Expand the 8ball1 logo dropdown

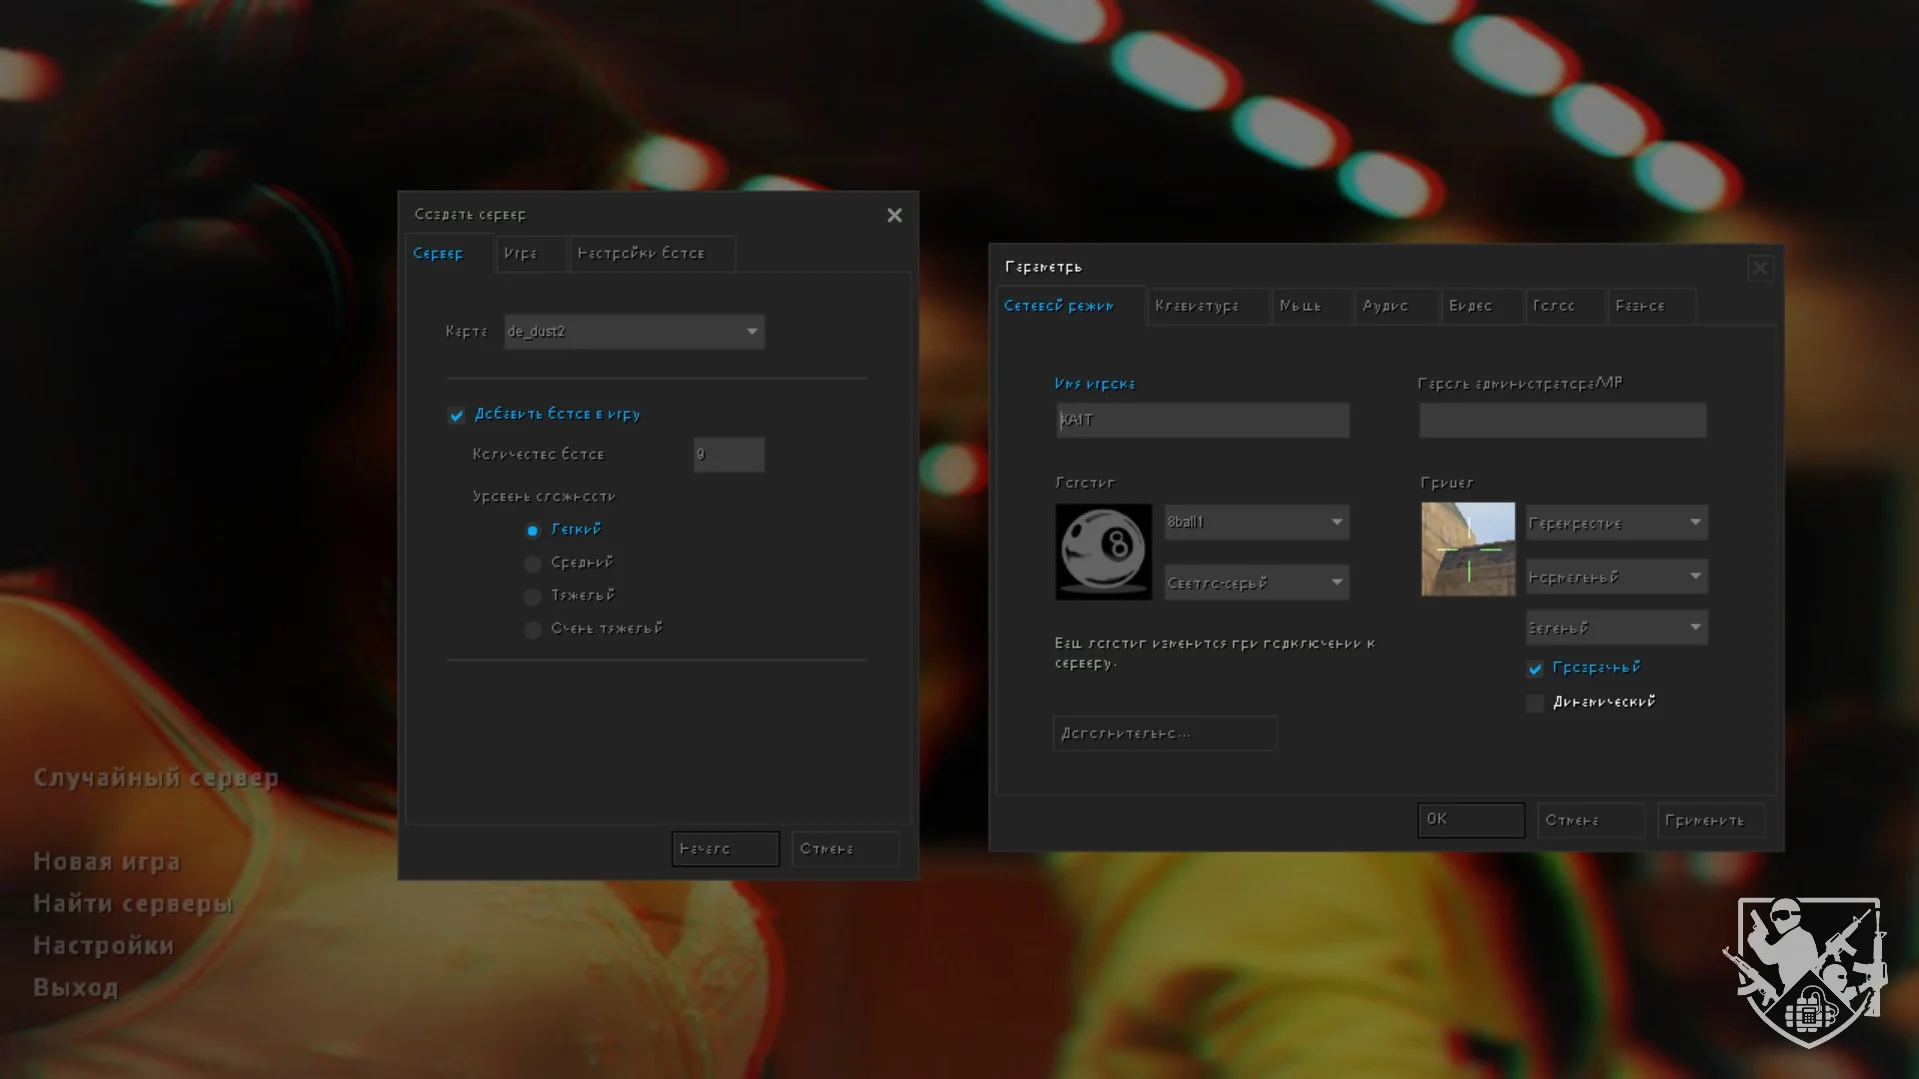pyautogui.click(x=1256, y=522)
